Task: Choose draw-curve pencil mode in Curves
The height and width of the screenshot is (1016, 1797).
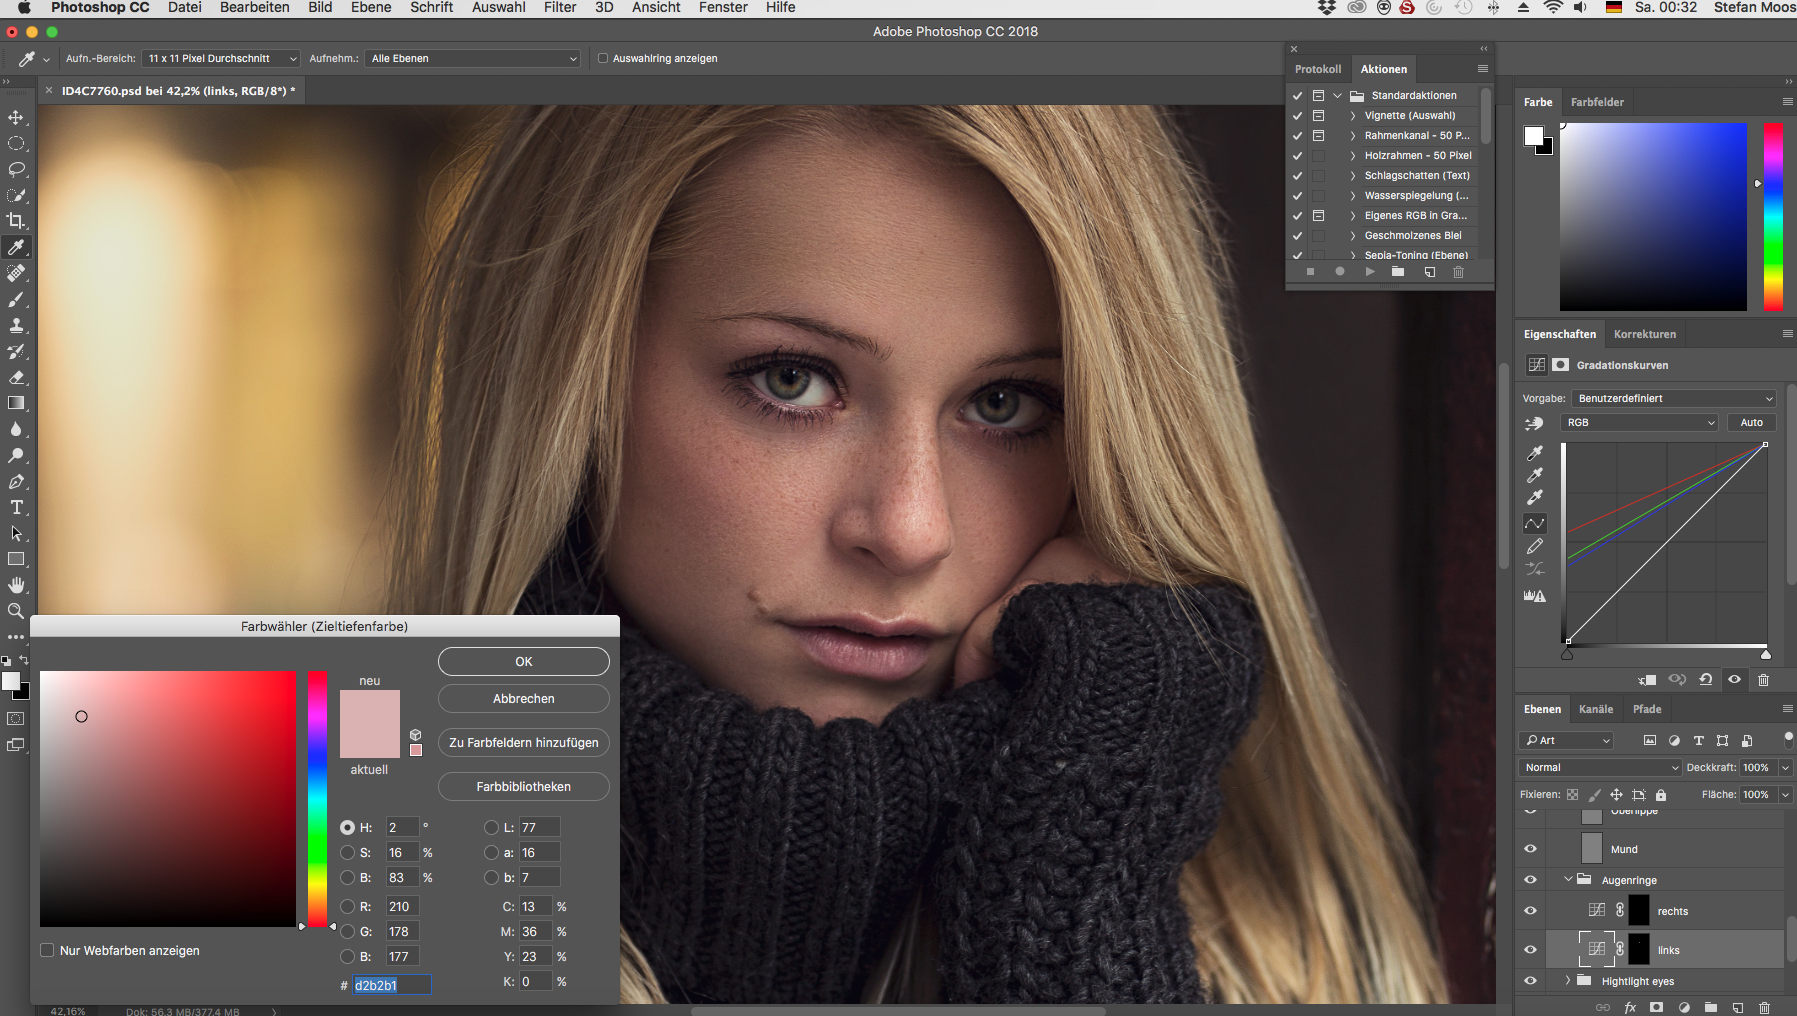Action: tap(1534, 547)
